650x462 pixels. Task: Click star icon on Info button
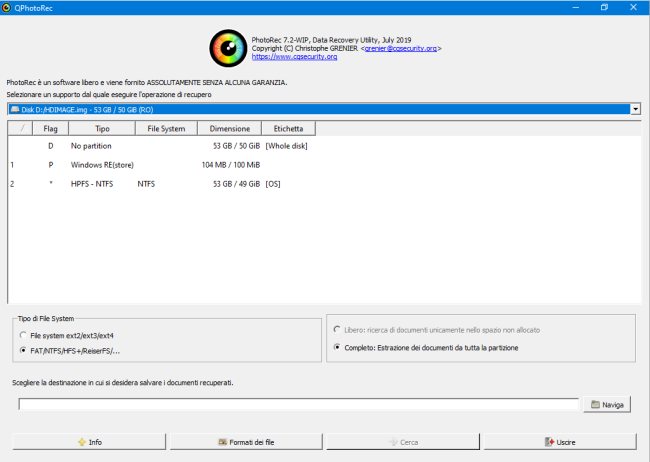coord(82,442)
